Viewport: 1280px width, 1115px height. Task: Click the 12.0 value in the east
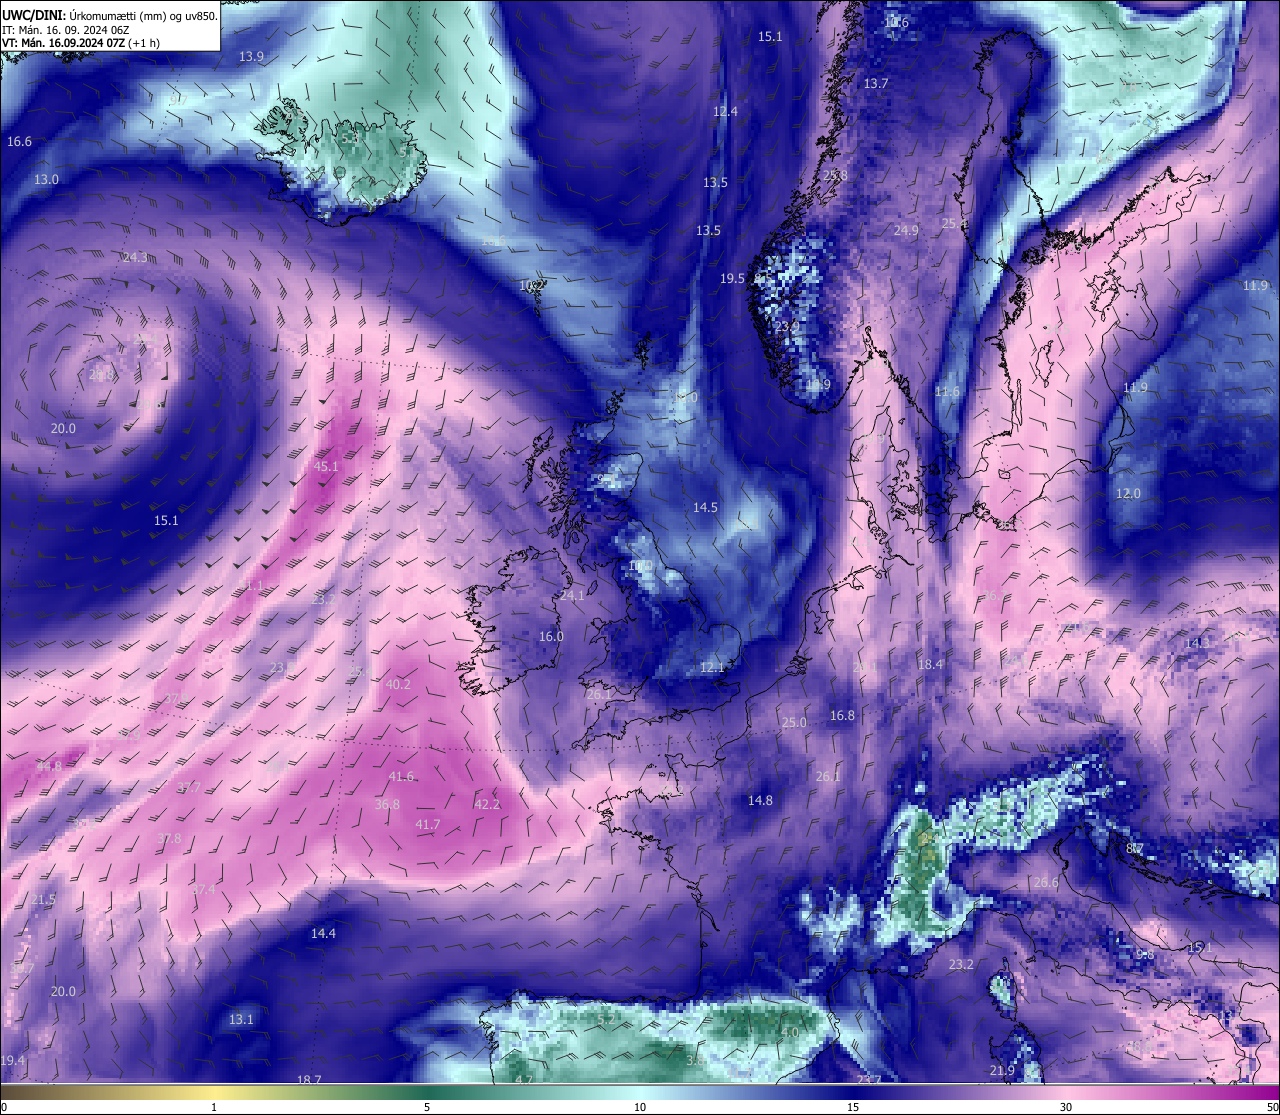click(1128, 493)
